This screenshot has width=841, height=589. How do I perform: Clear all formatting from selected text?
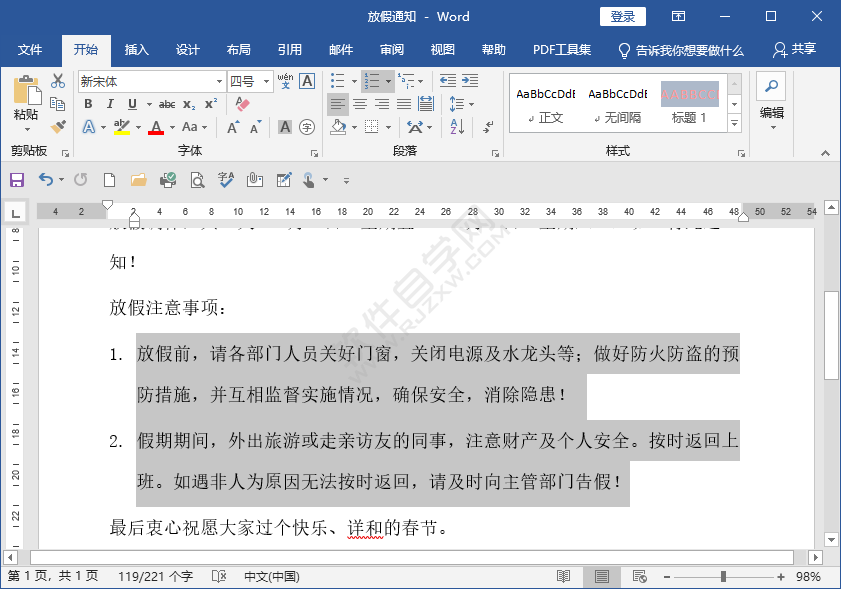[x=240, y=104]
